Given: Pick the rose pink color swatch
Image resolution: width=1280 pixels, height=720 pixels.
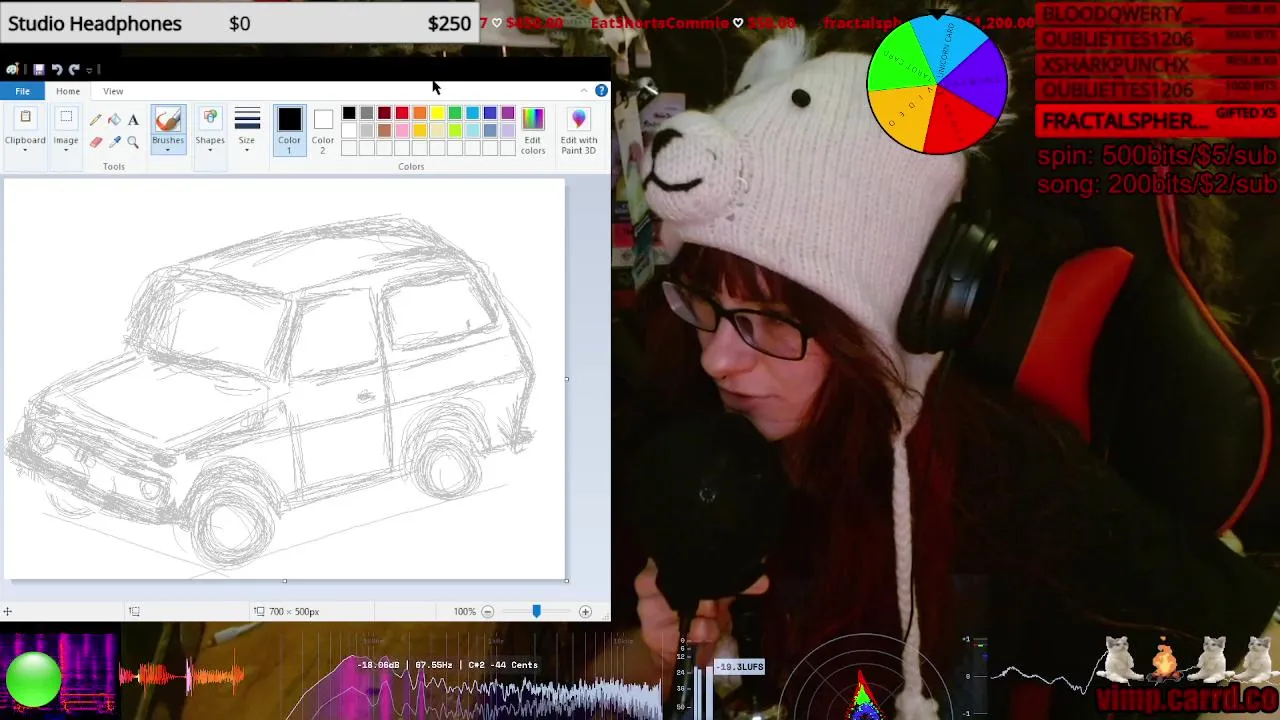Looking at the screenshot, I should tap(402, 131).
